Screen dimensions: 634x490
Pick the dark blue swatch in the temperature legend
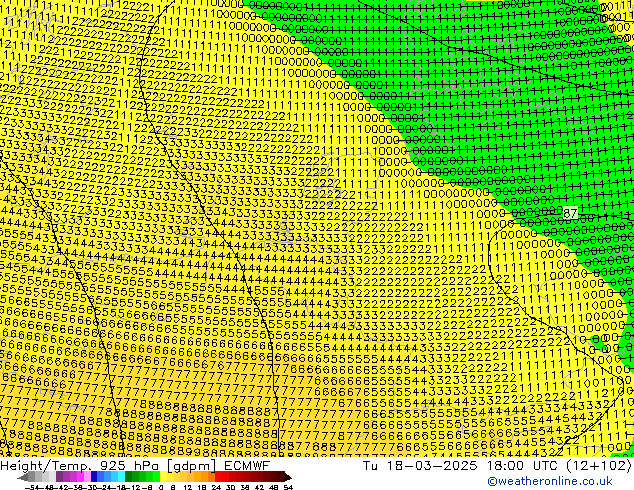click(x=94, y=477)
